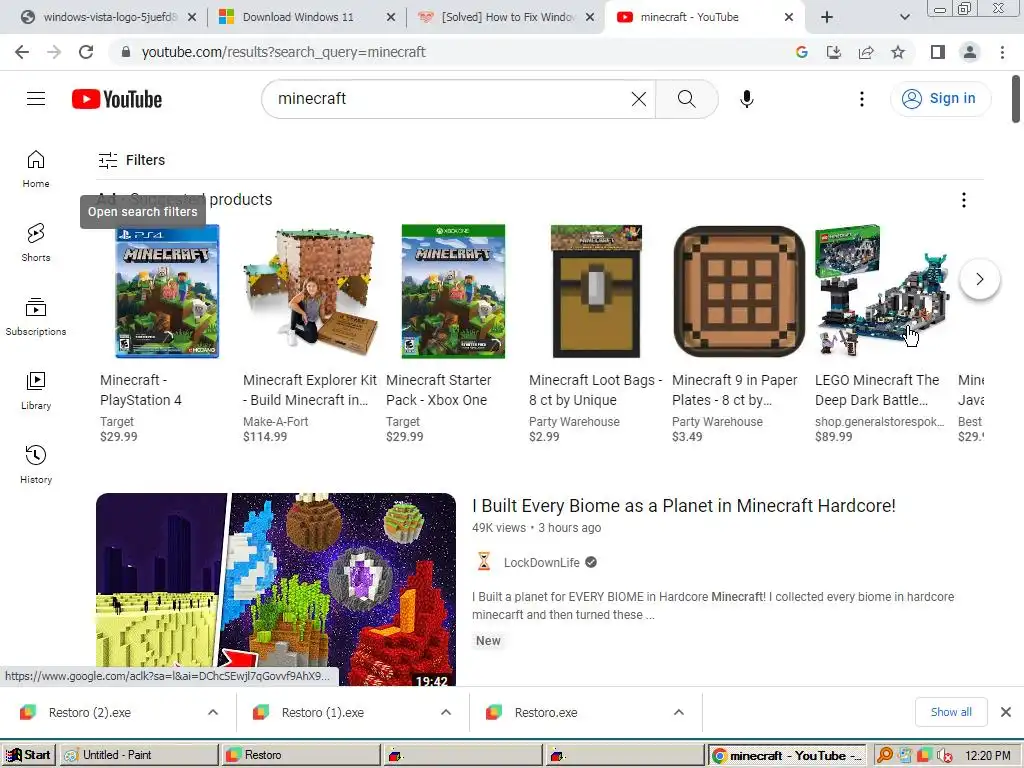Expand options for Restoro (1).exe download
The image size is (1024, 768).
pos(446,712)
